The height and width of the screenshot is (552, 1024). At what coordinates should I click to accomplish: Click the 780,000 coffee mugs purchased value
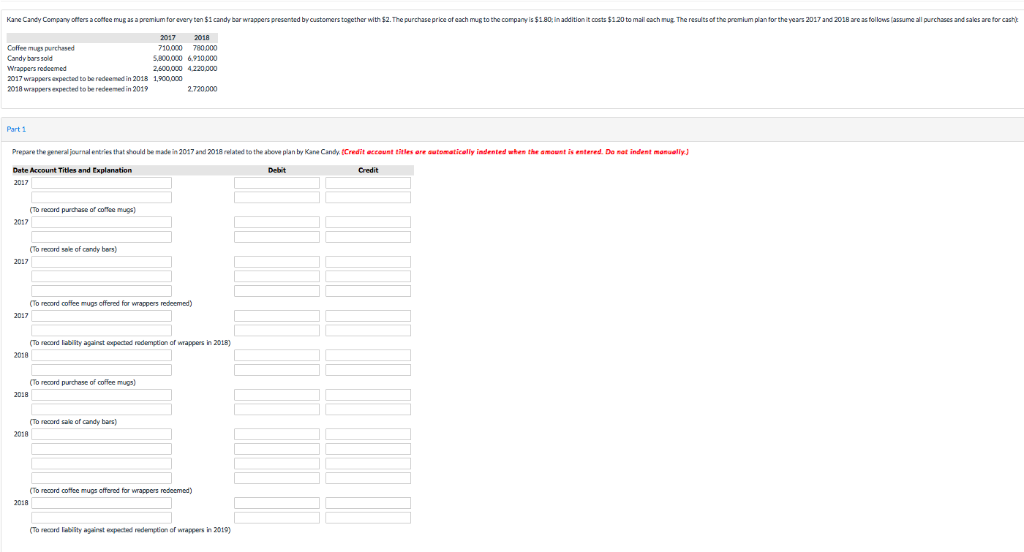click(205, 48)
